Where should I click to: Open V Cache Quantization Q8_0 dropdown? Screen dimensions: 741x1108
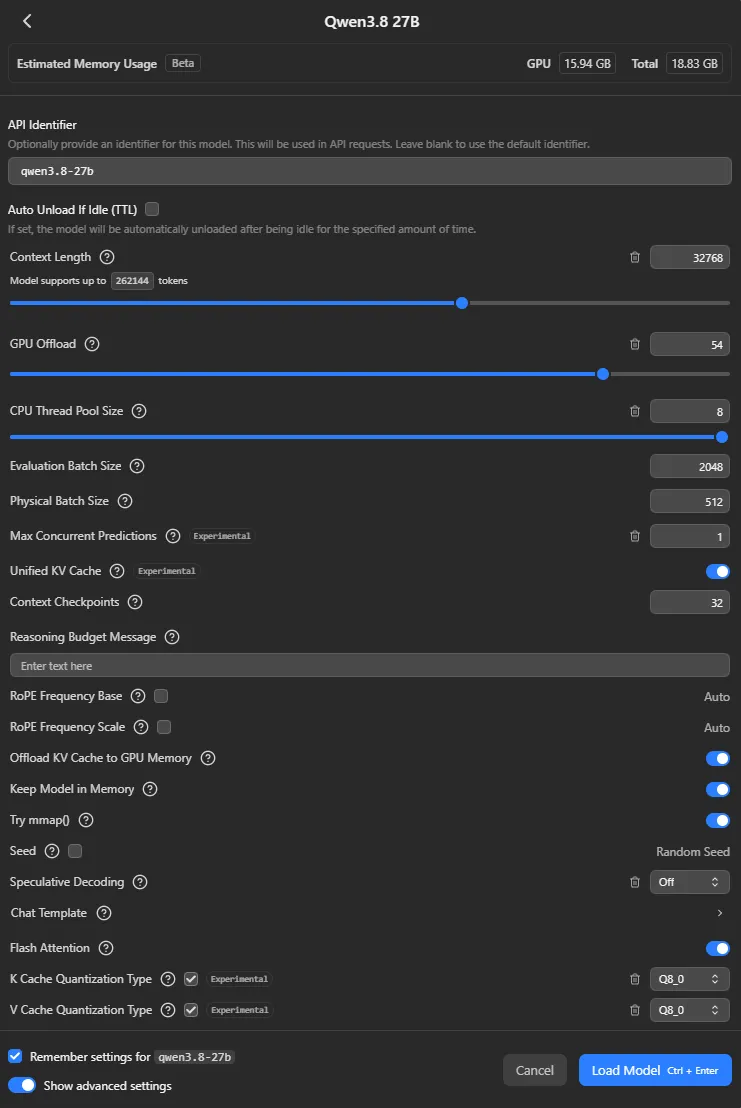click(x=689, y=1010)
